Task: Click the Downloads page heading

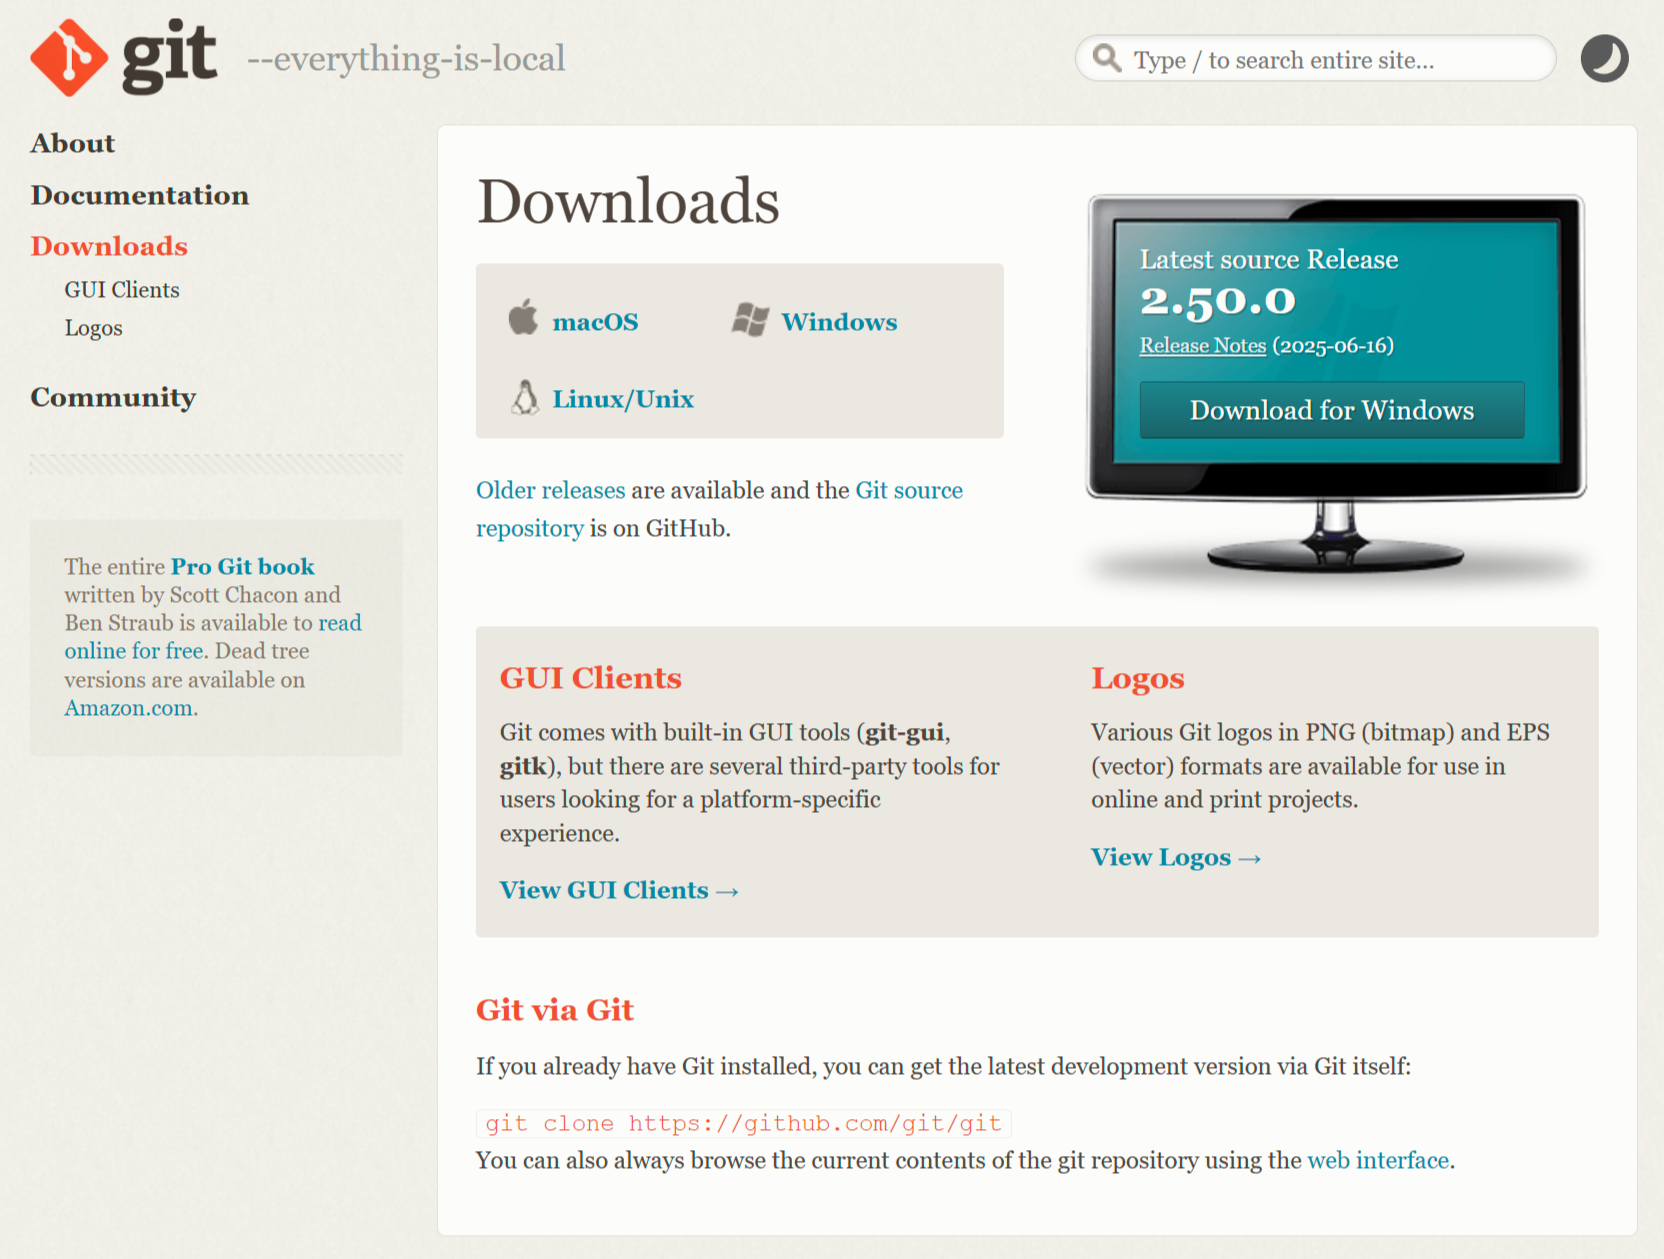Action: 628,201
